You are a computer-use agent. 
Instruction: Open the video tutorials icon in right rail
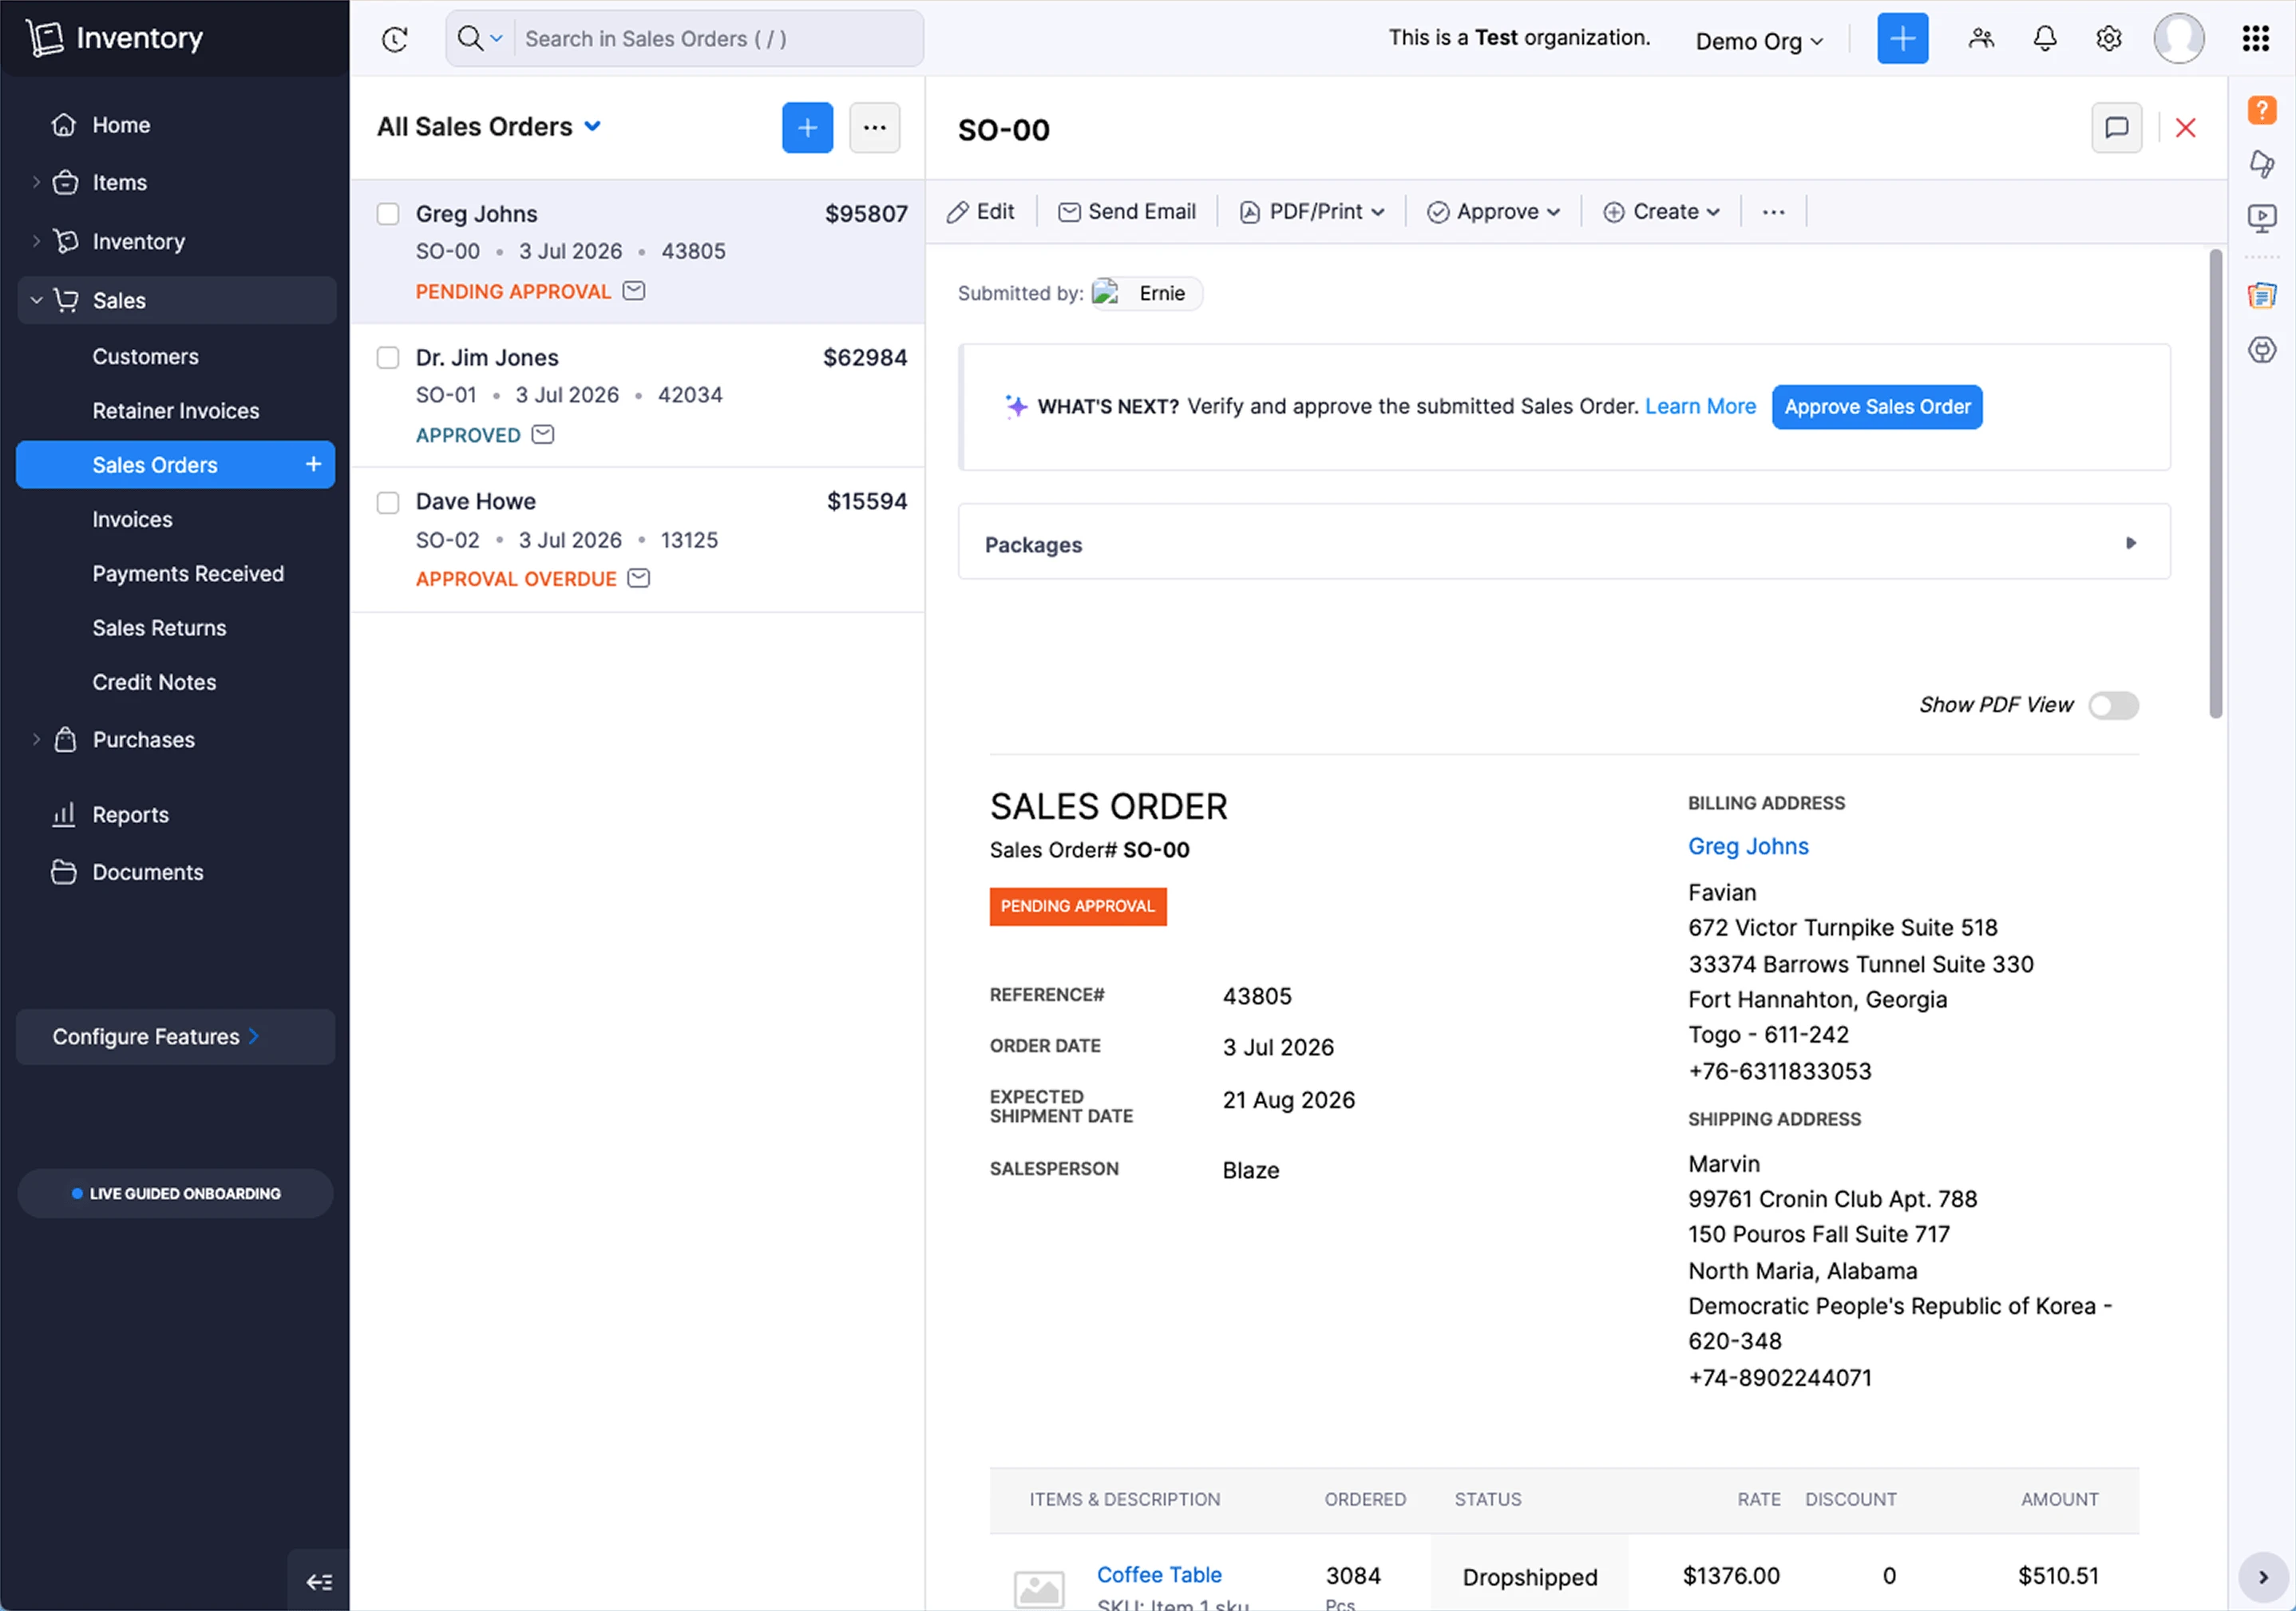point(2261,218)
